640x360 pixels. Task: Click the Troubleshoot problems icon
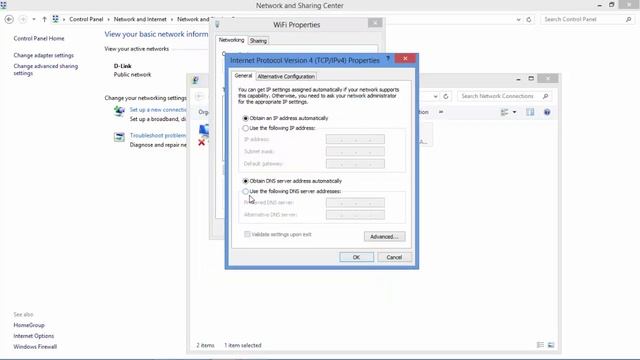[119, 137]
